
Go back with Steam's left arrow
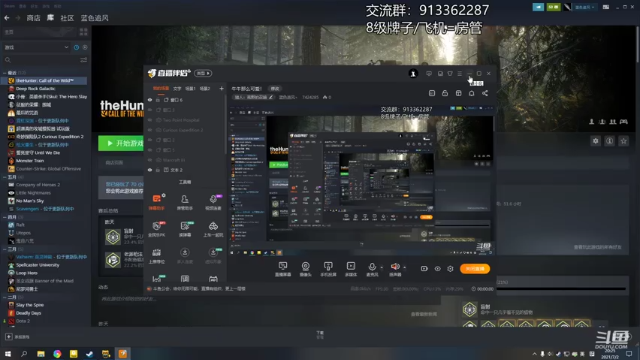(7, 18)
